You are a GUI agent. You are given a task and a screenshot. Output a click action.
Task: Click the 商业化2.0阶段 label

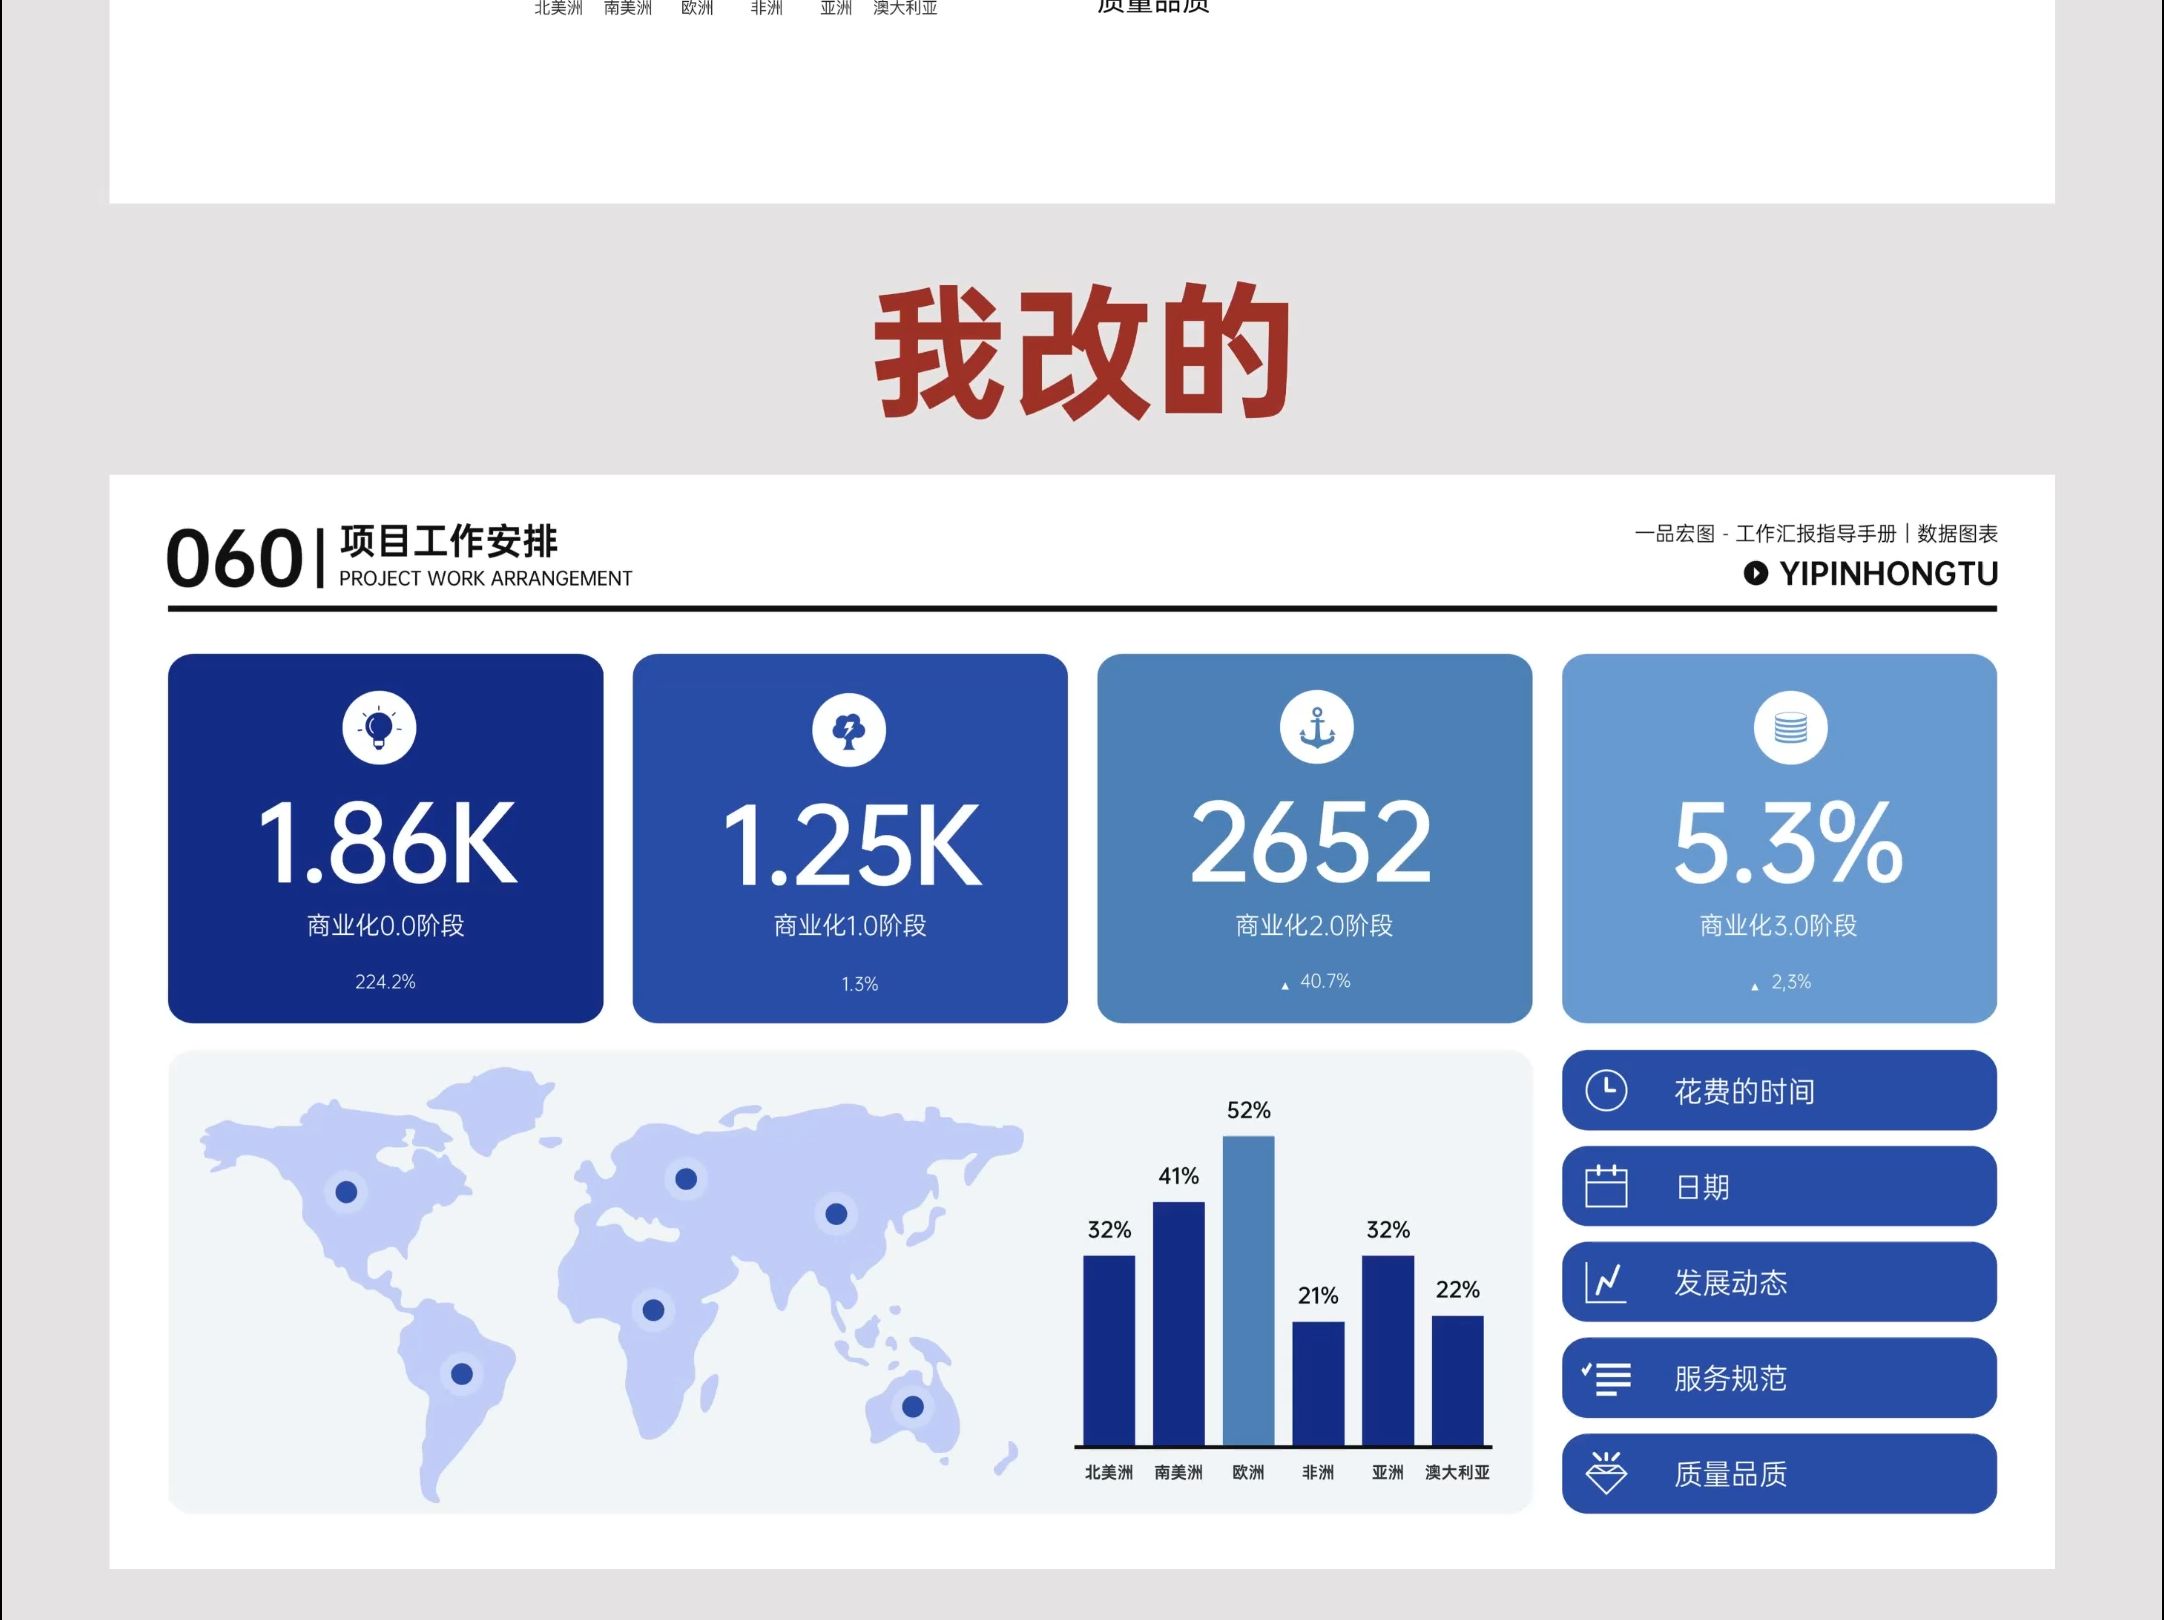click(1314, 926)
